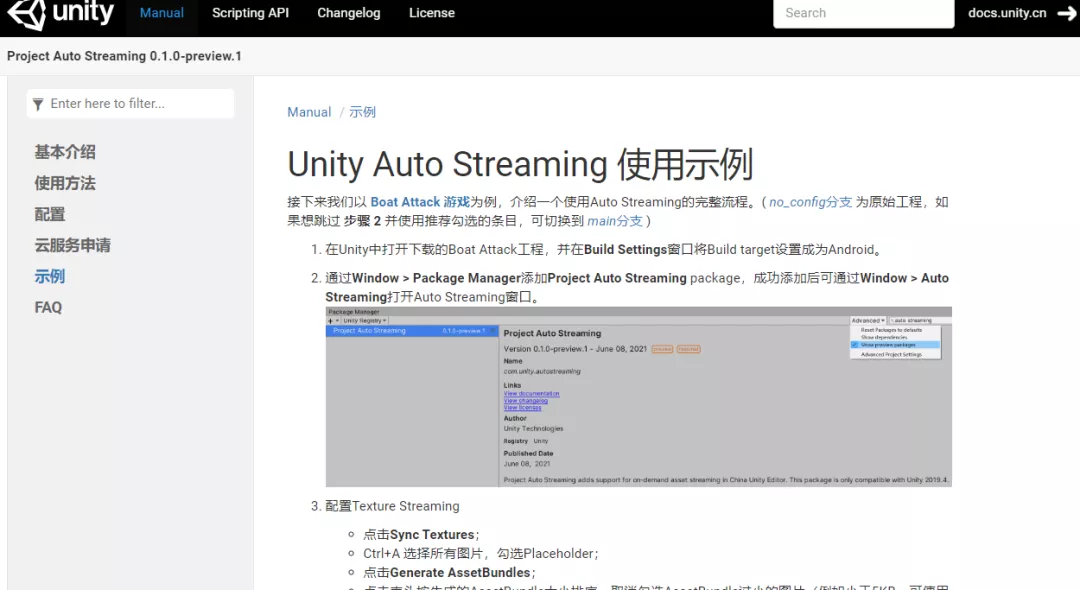The width and height of the screenshot is (1080, 590).
Task: Select Reset Packages to defaults
Action: [891, 330]
